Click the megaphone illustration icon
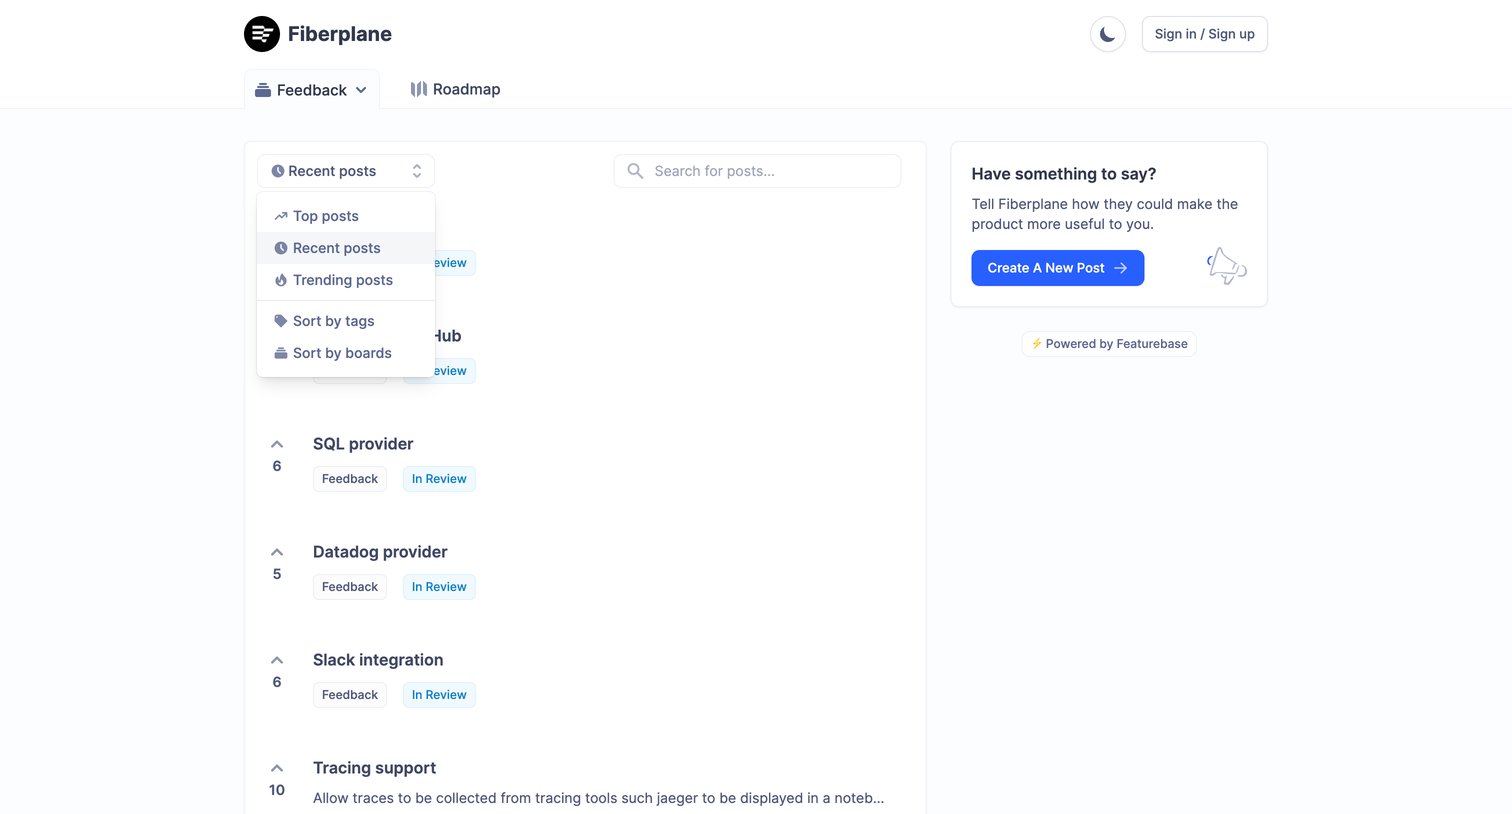The width and height of the screenshot is (1512, 814). (1226, 266)
